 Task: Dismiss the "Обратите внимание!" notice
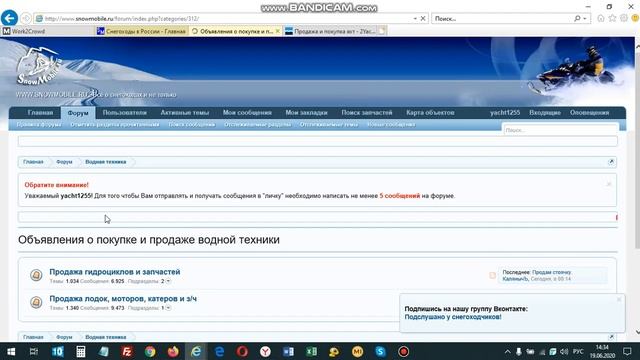[x=609, y=184]
